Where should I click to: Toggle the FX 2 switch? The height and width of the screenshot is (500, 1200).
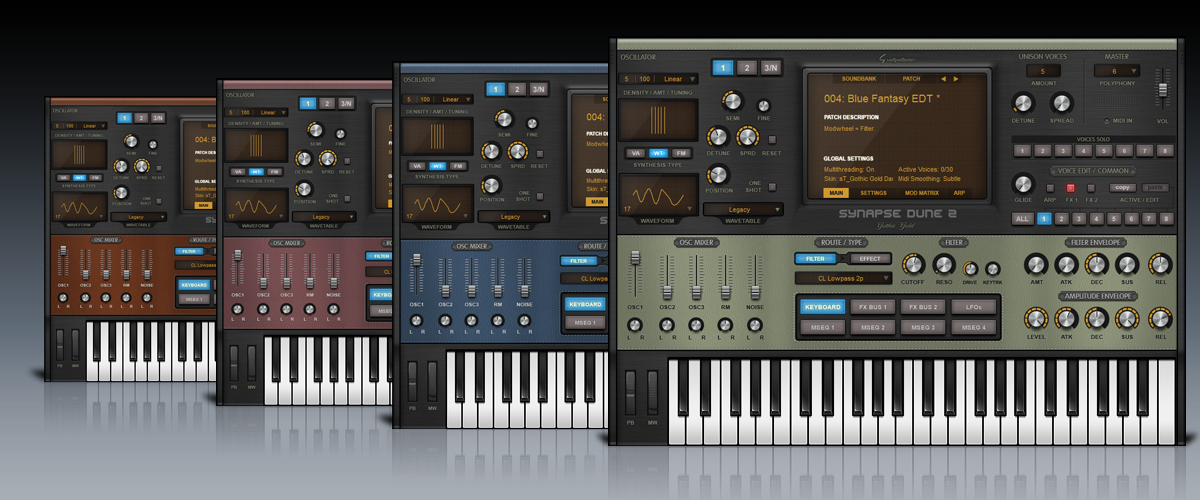click(x=1090, y=187)
